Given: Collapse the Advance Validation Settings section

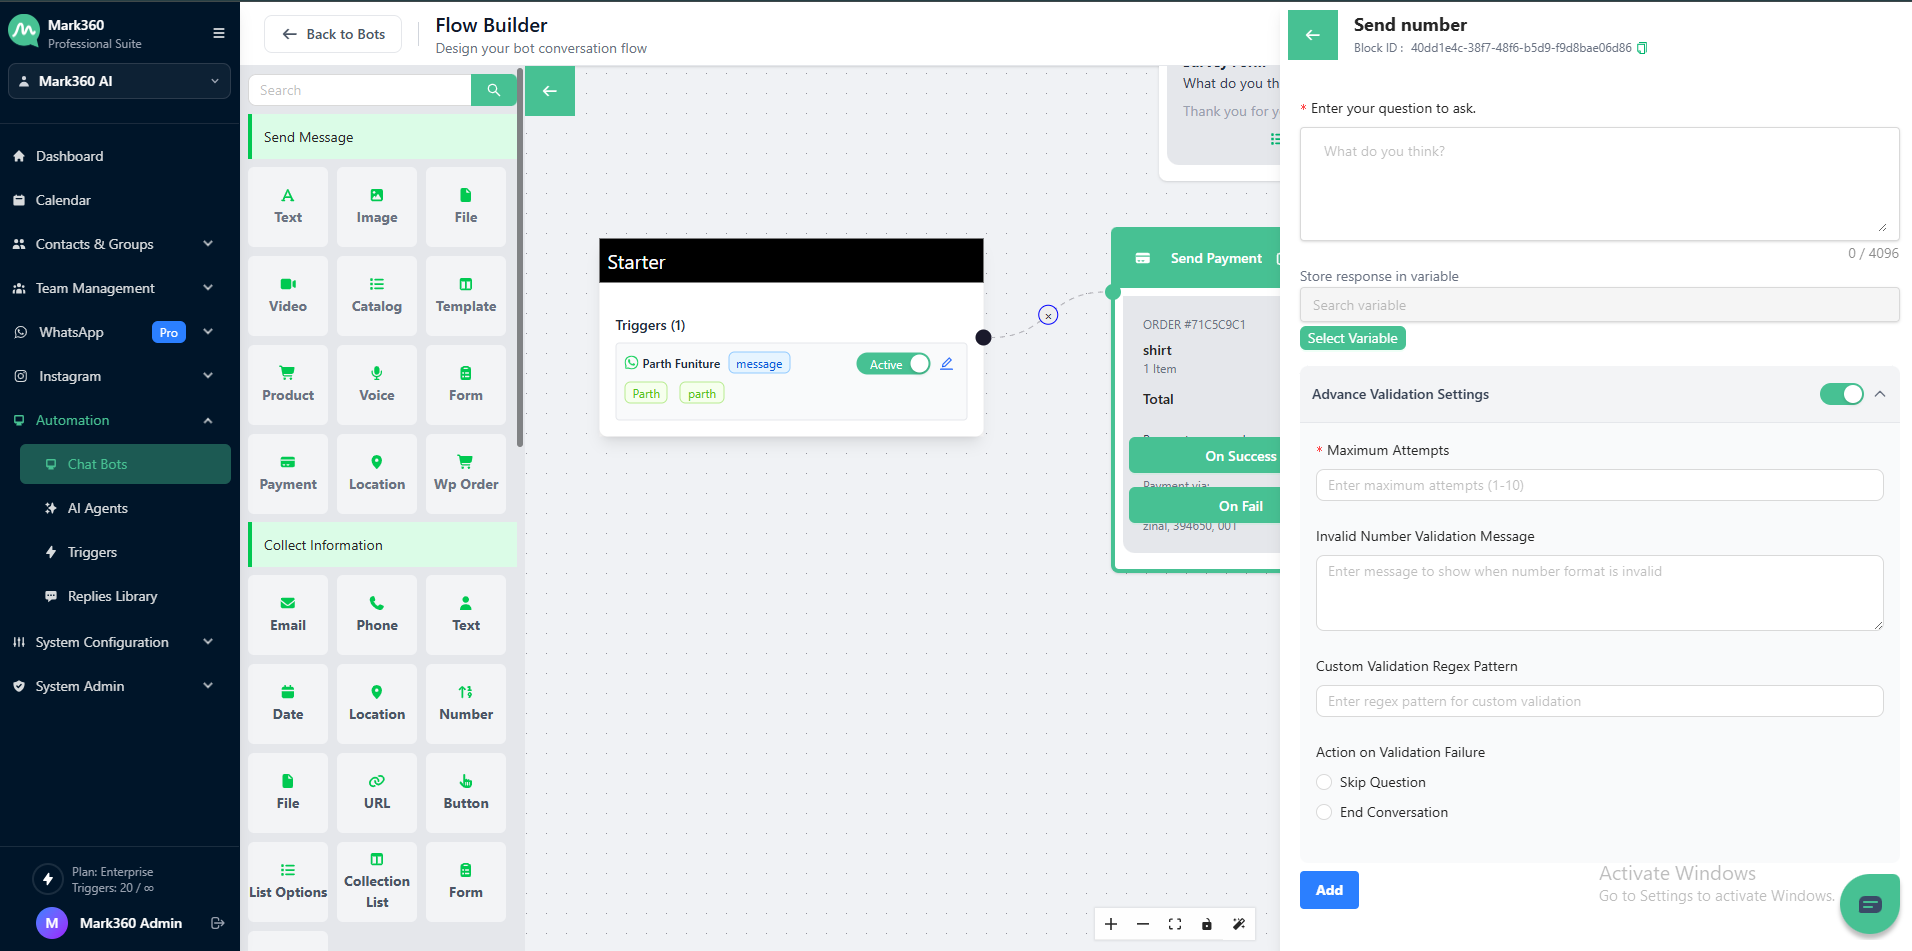Looking at the screenshot, I should [1880, 394].
